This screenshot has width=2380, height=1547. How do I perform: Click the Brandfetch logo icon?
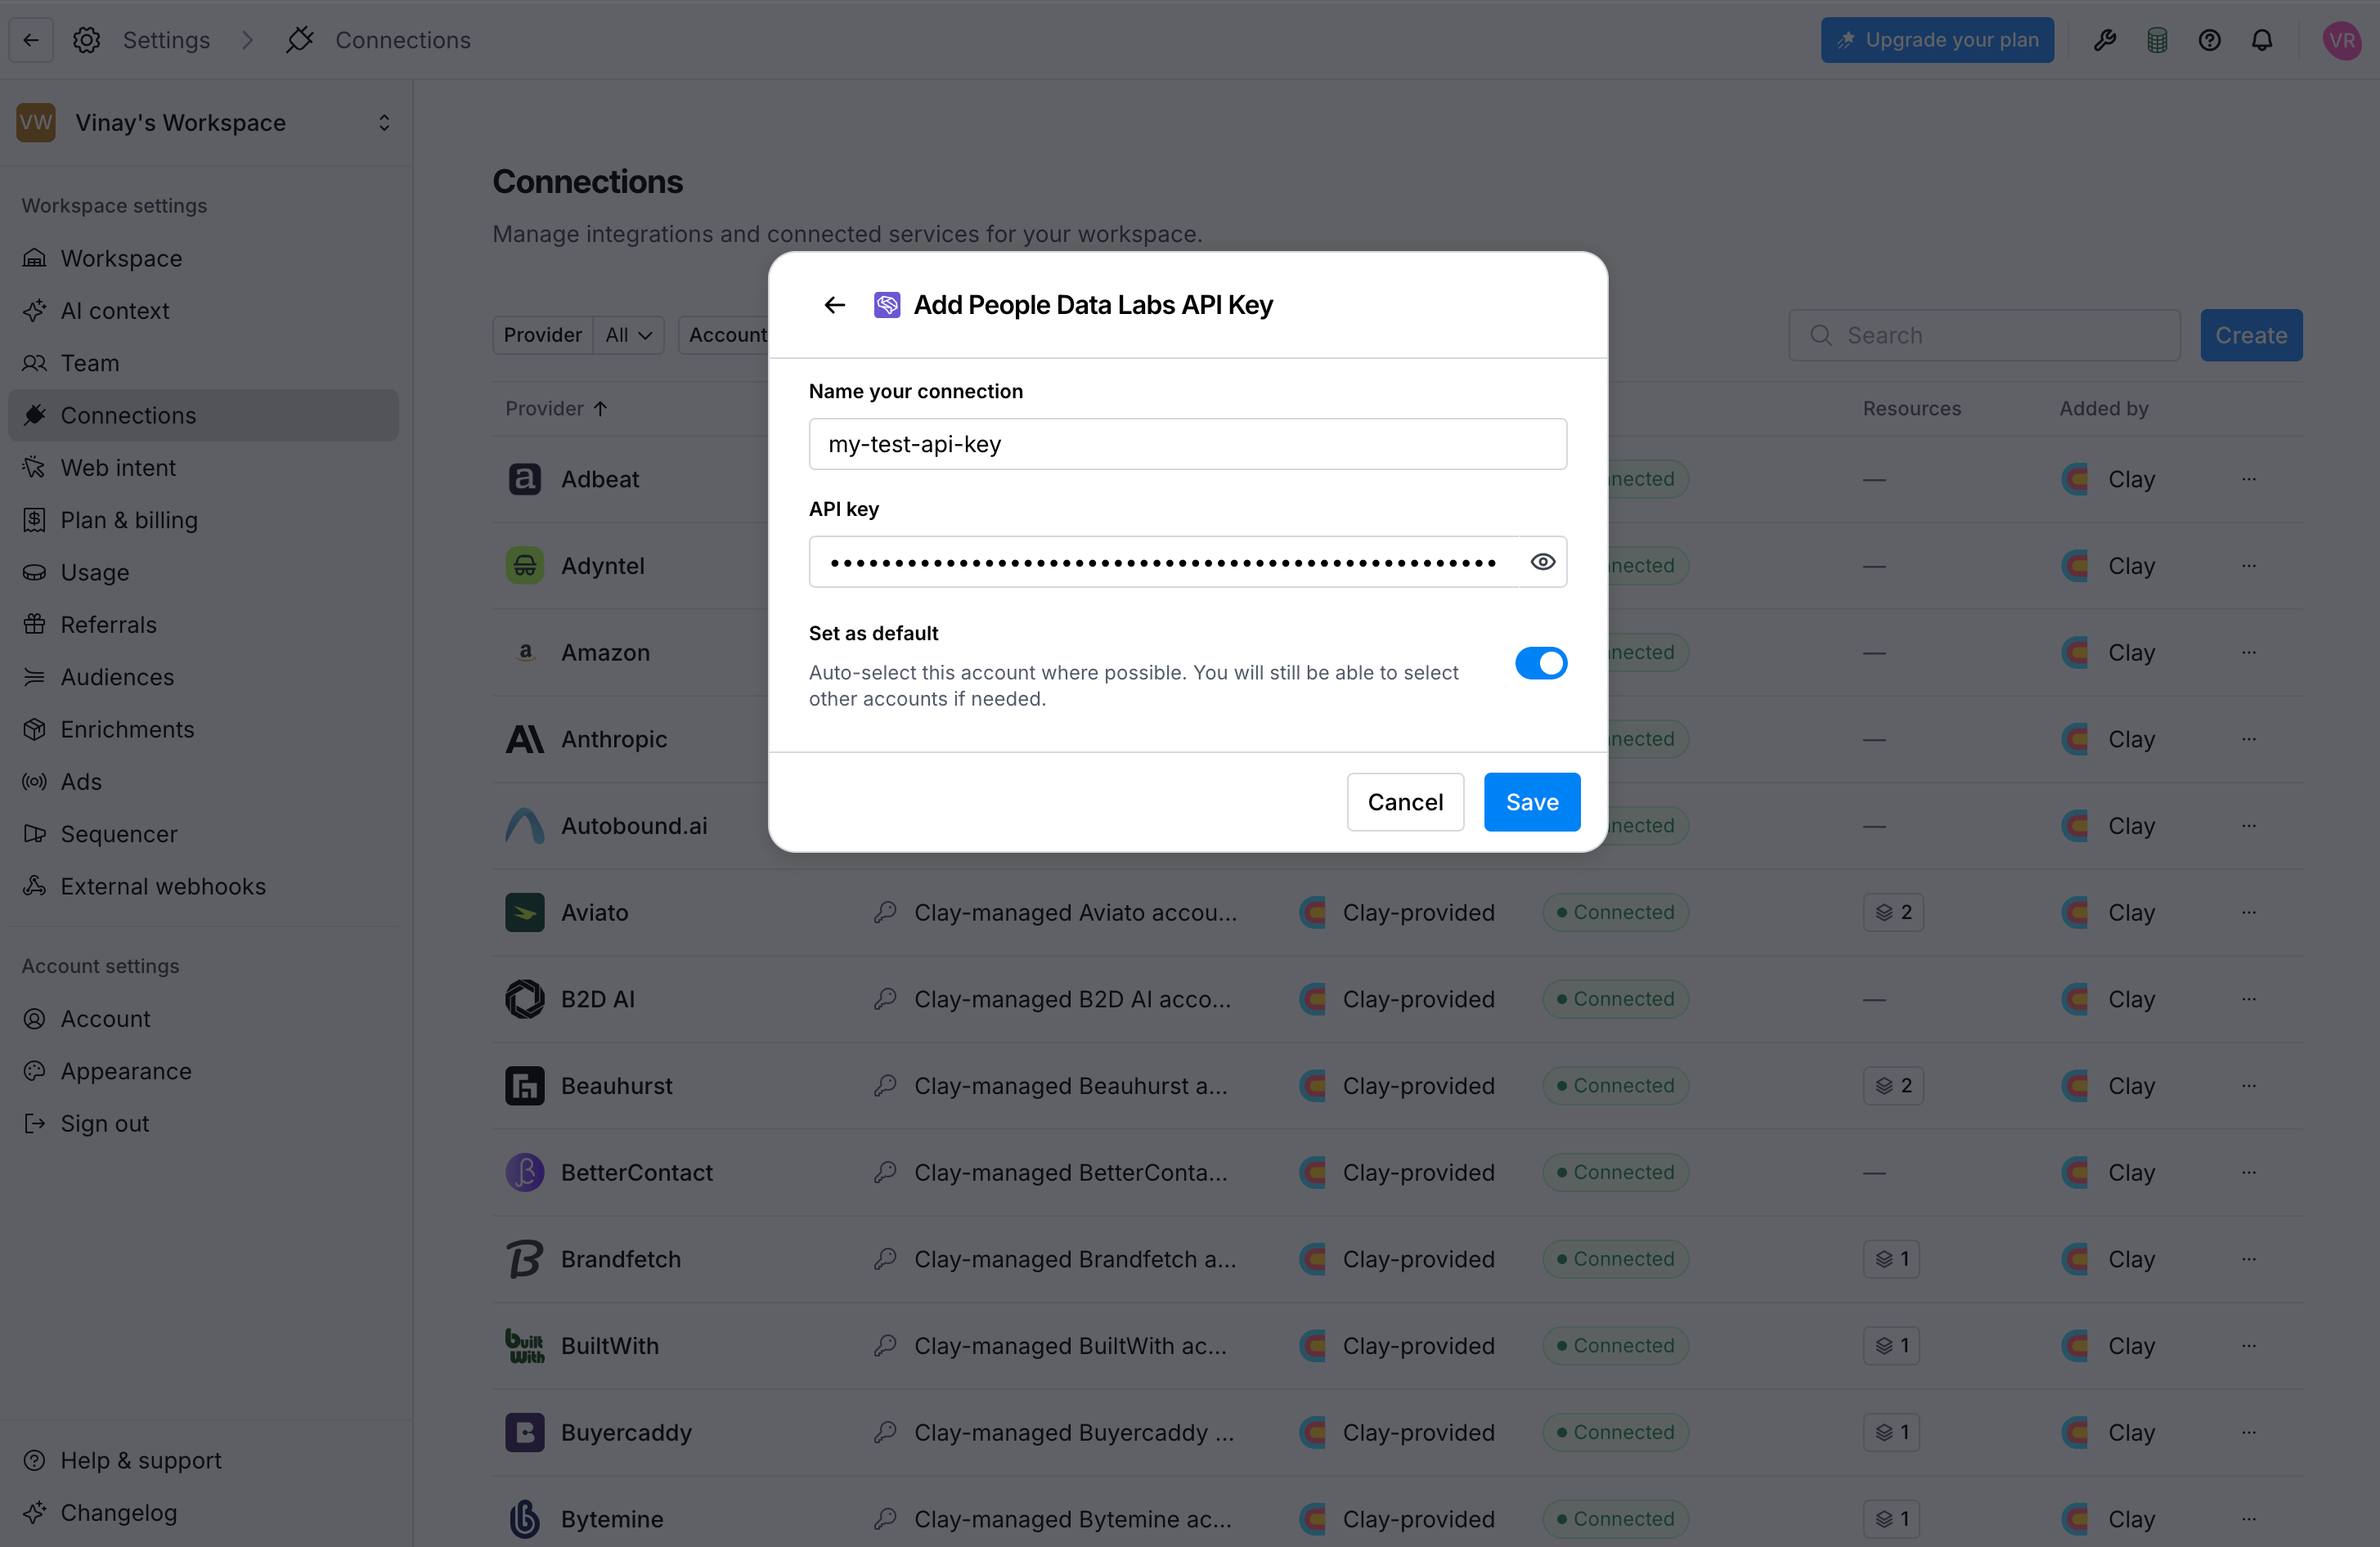pos(525,1259)
